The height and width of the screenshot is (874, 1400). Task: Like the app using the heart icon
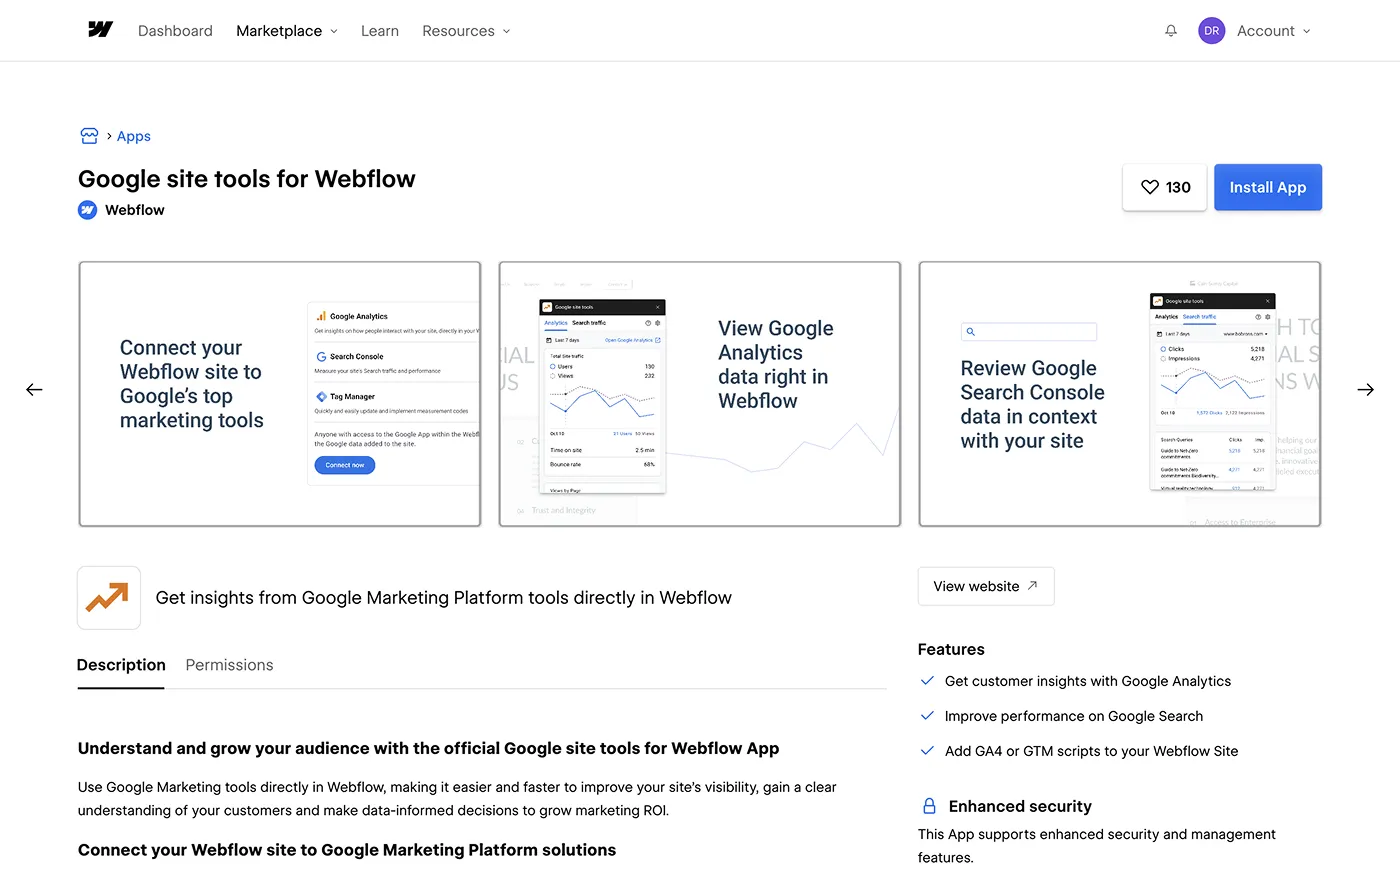click(x=1150, y=187)
